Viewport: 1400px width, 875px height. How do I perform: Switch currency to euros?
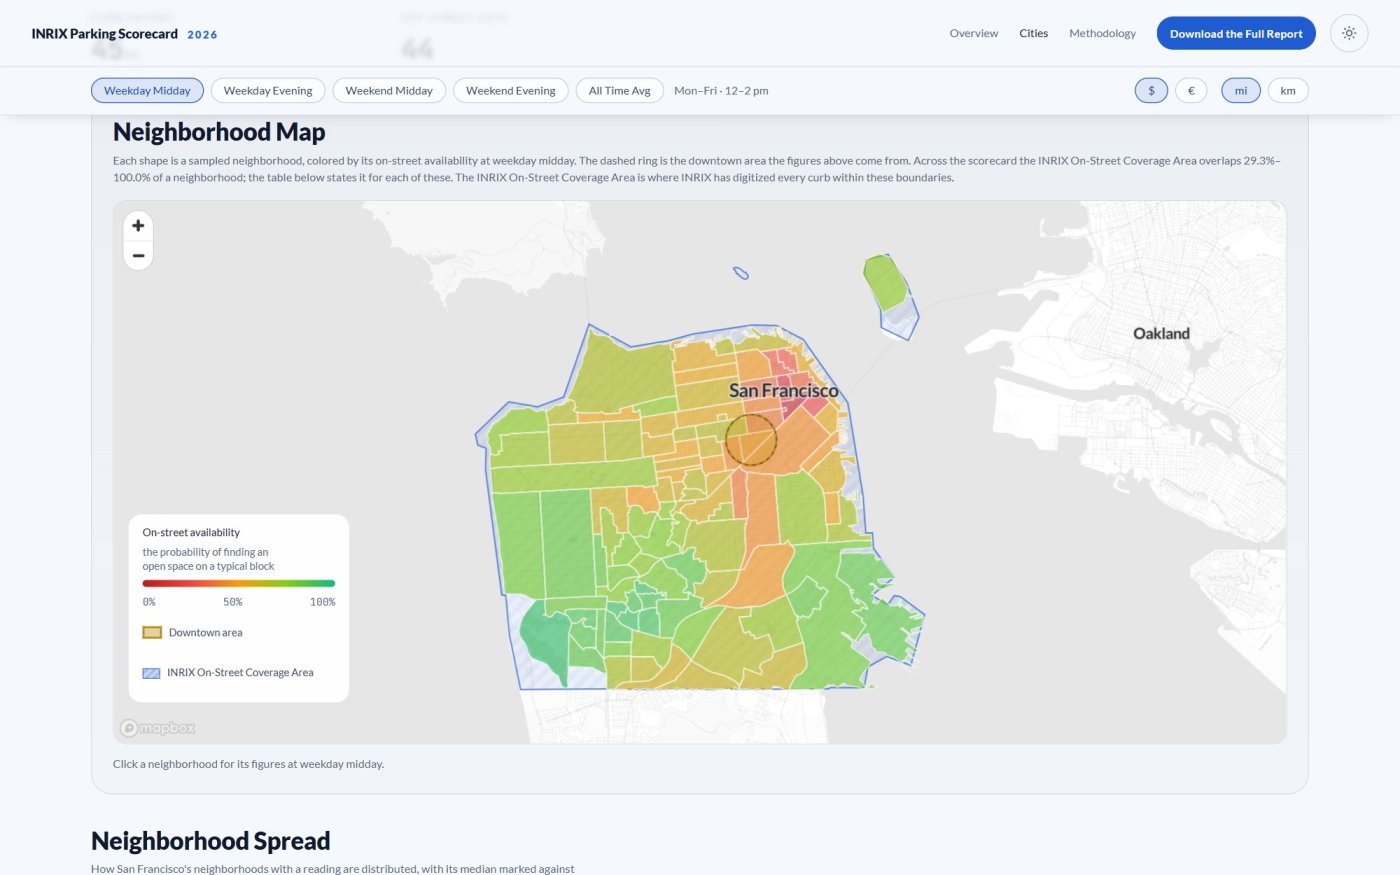click(x=1191, y=90)
